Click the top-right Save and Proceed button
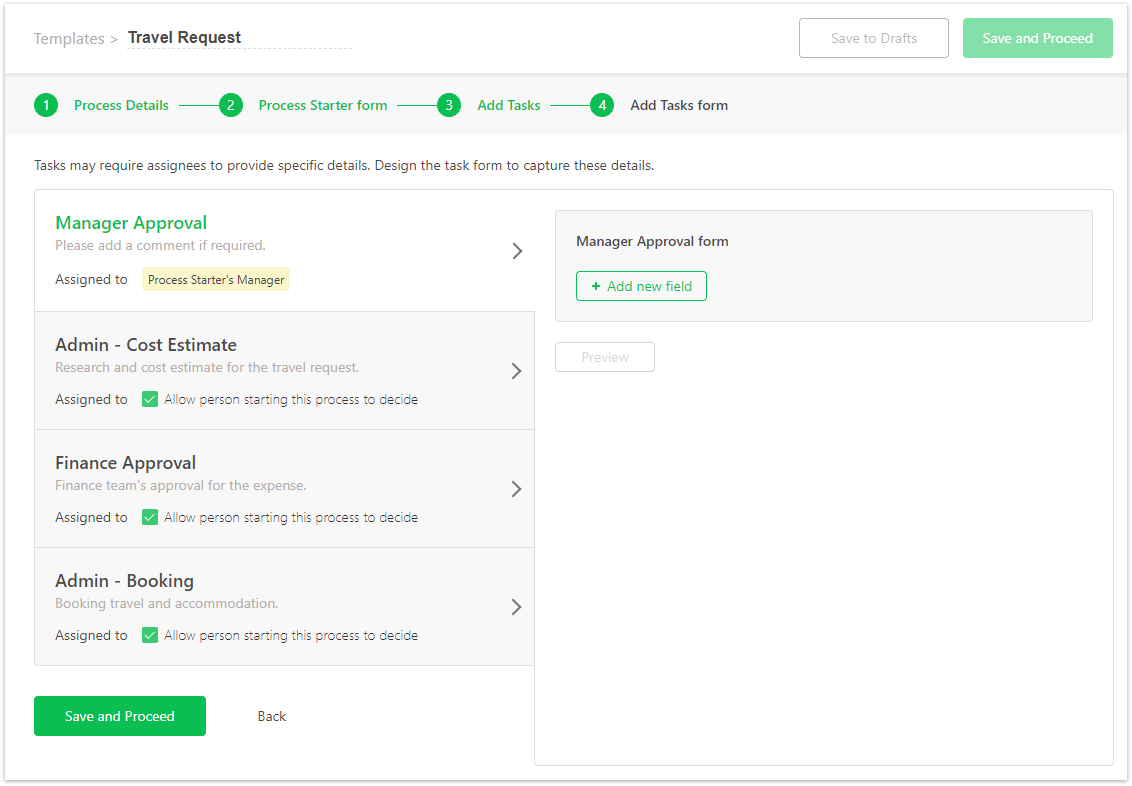 click(x=1037, y=38)
